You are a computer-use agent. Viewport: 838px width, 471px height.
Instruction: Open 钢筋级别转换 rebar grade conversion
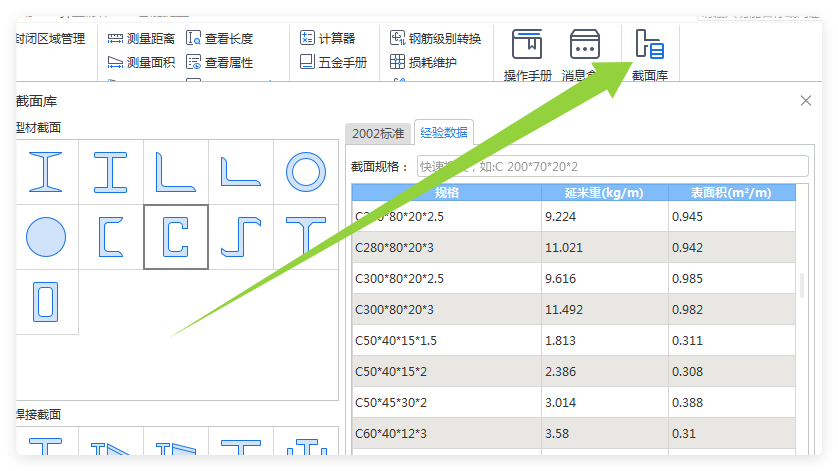tap(436, 38)
